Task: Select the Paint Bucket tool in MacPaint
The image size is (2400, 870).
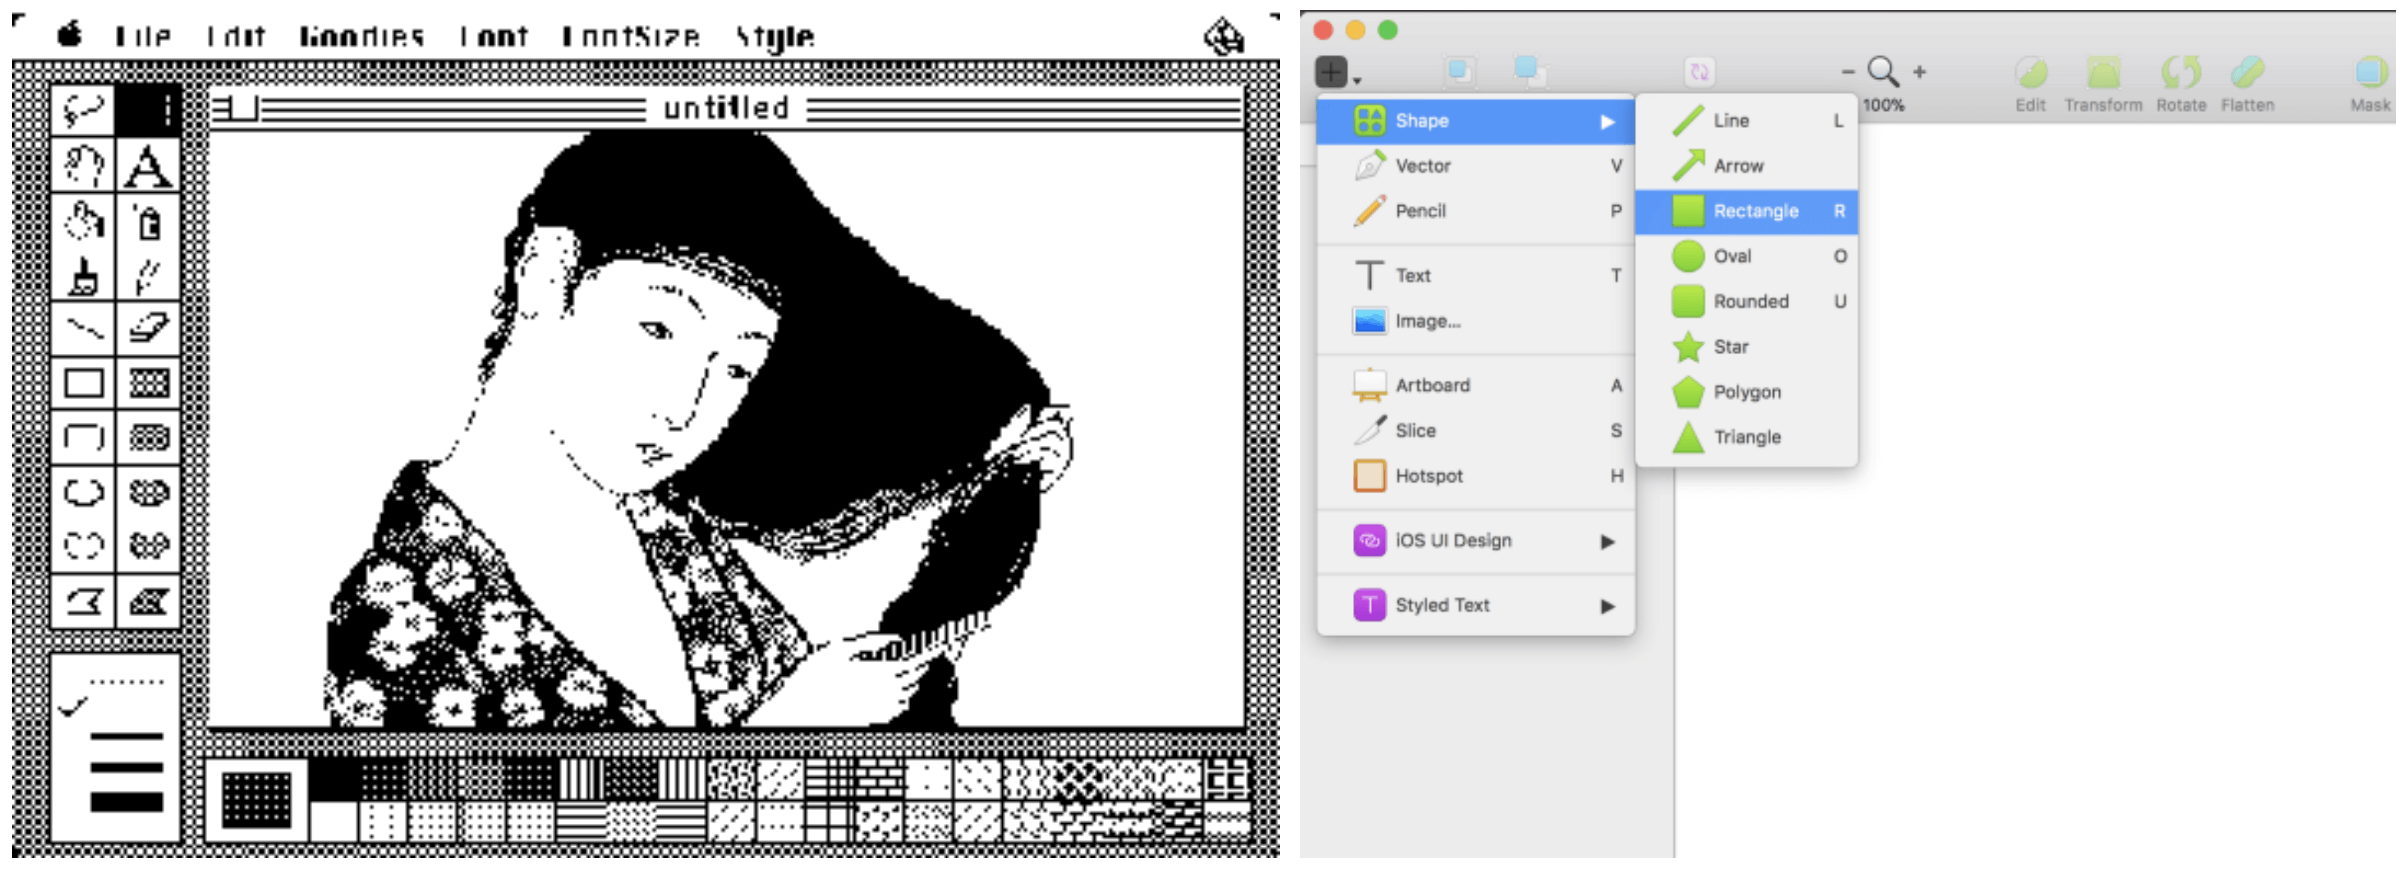Action: tap(84, 220)
